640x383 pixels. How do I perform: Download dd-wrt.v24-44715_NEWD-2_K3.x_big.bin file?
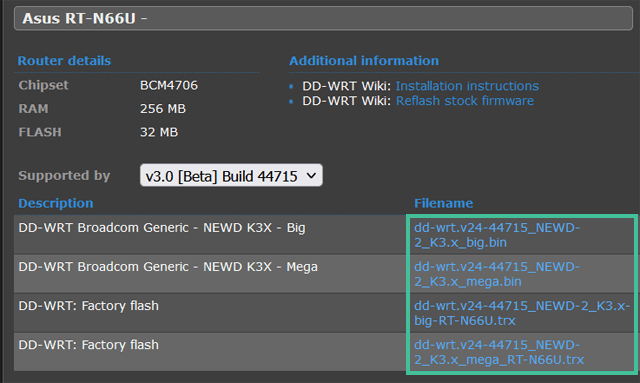[497, 235]
